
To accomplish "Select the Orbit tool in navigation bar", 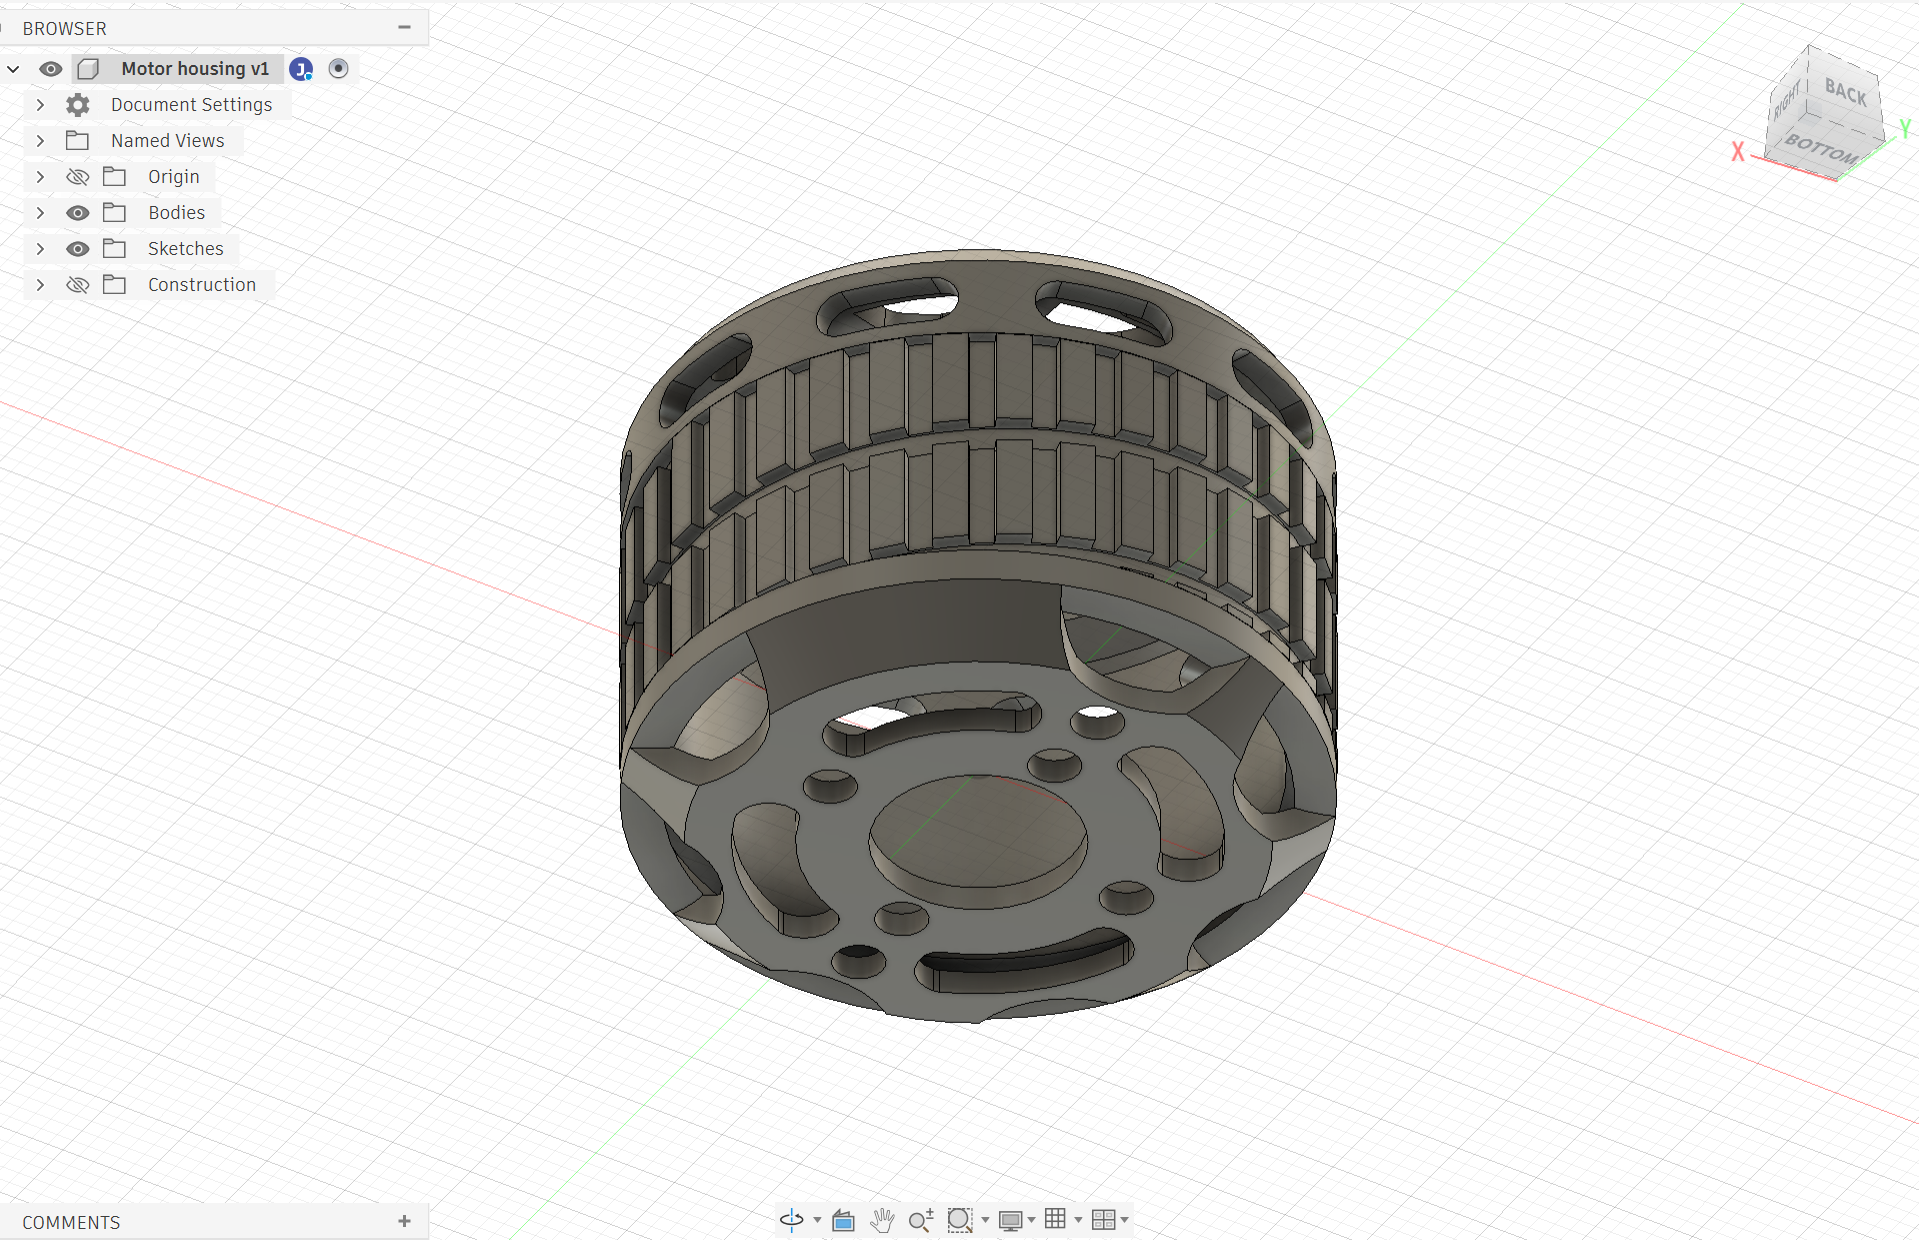I will (x=791, y=1219).
